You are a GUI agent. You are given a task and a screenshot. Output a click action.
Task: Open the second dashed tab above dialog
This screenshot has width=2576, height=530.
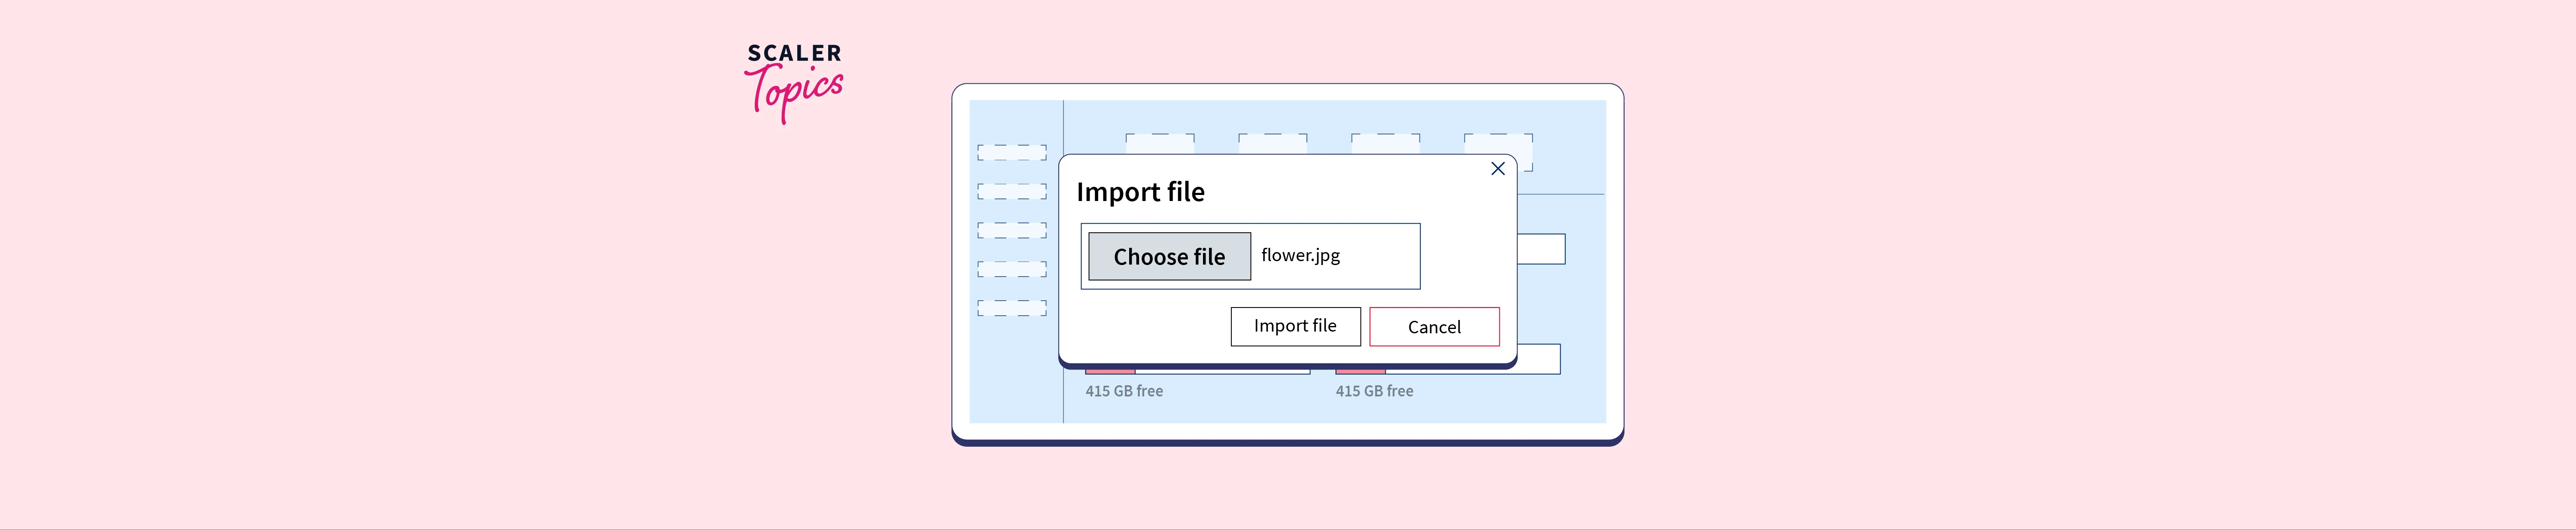click(x=1272, y=143)
